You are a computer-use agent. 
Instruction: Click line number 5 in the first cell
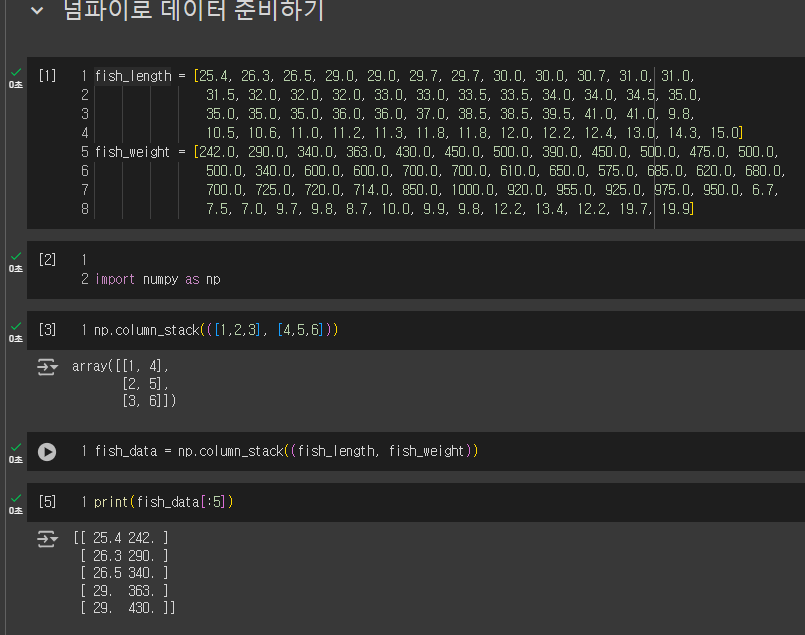point(85,152)
